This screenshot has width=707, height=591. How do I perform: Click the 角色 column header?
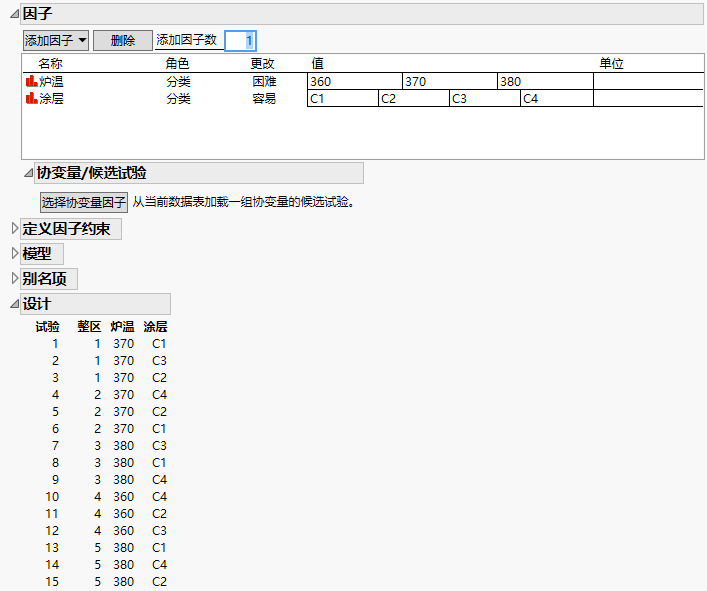(x=177, y=64)
